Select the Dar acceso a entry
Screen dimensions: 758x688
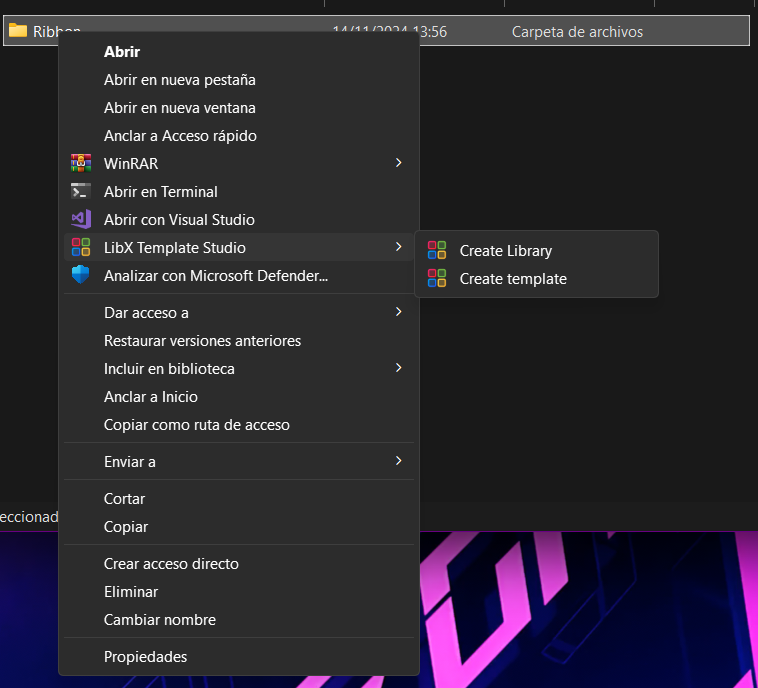tap(239, 313)
